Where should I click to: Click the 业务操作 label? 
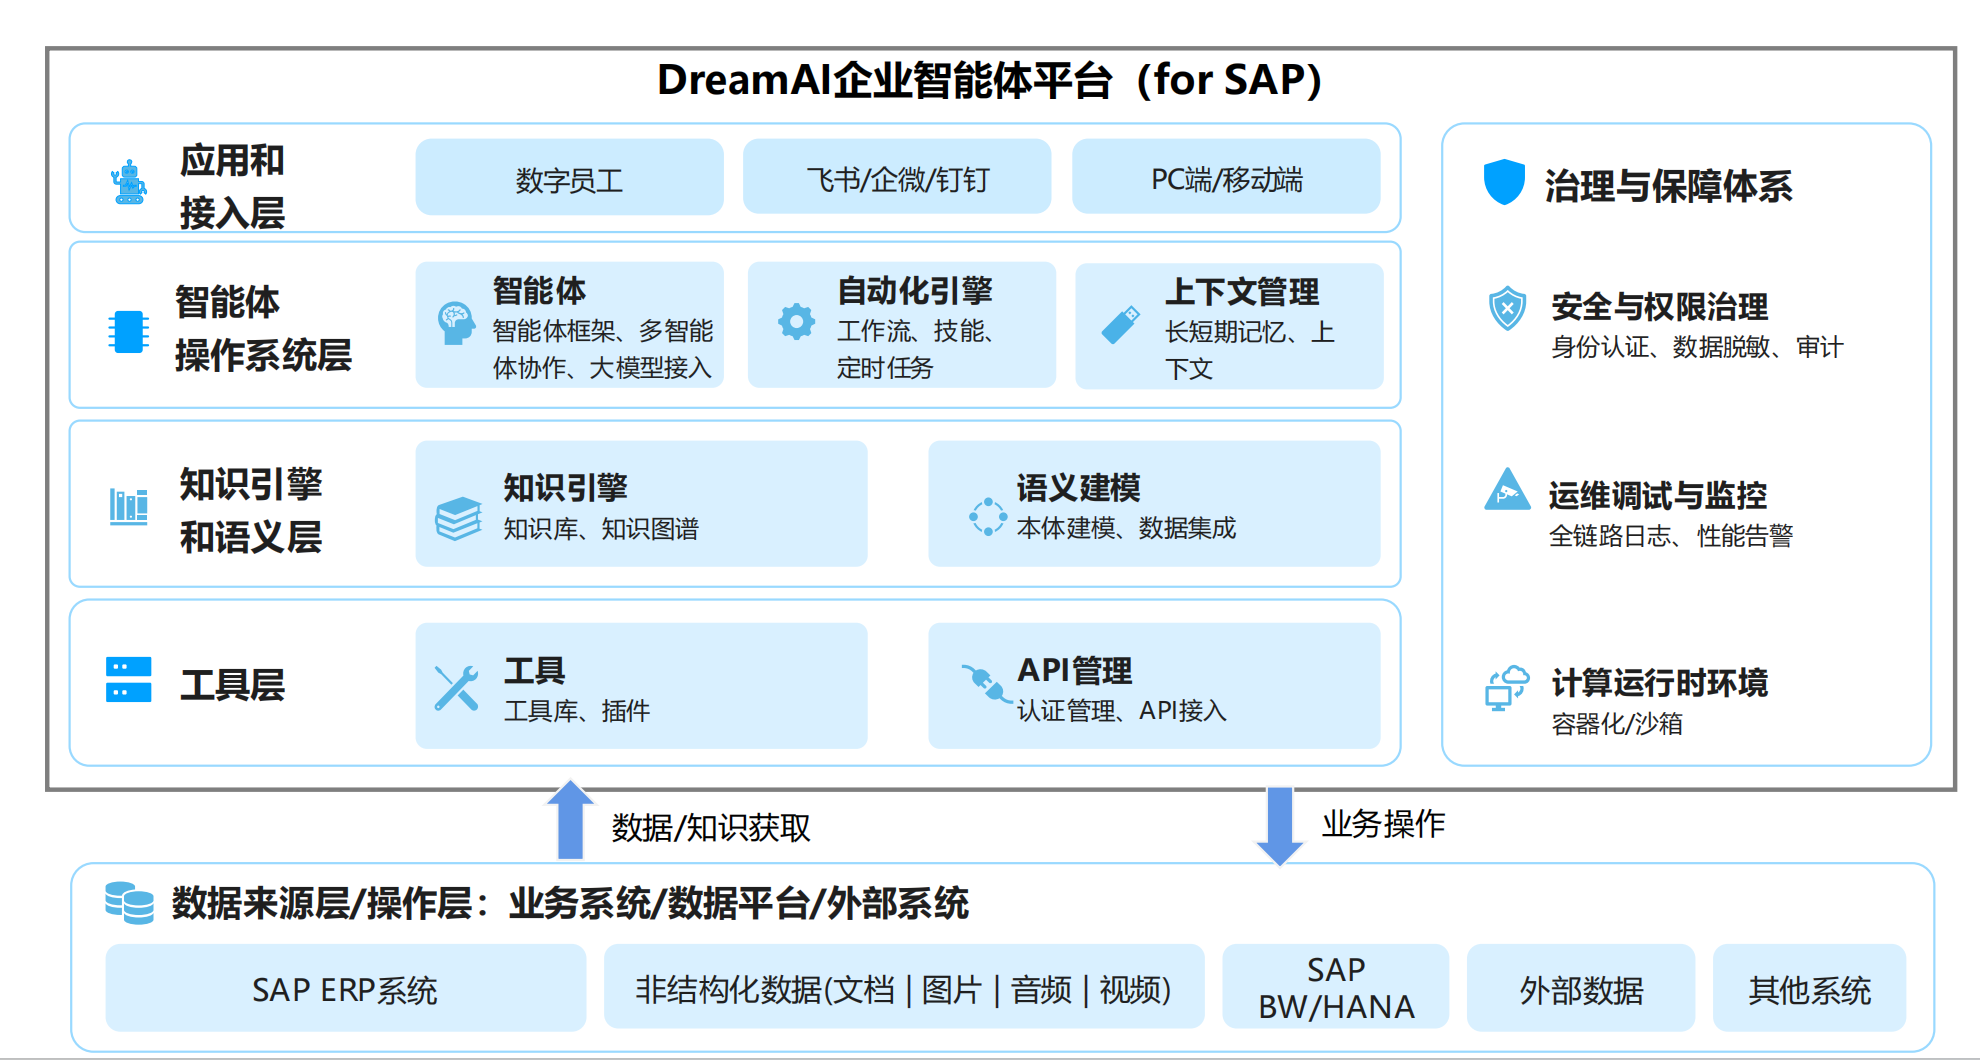1384,823
